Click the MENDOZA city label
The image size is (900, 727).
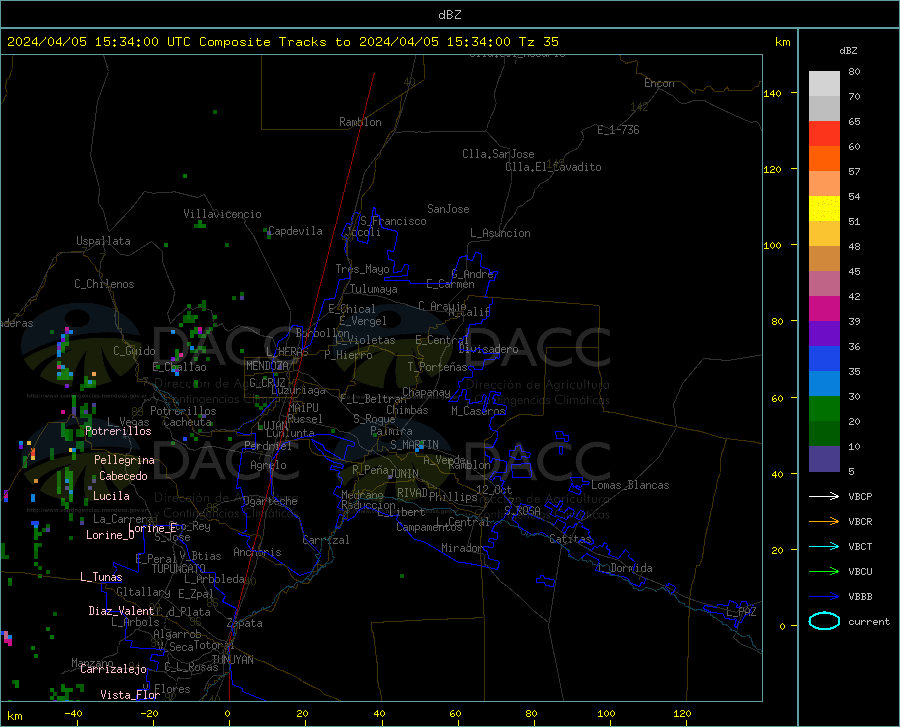click(x=267, y=366)
